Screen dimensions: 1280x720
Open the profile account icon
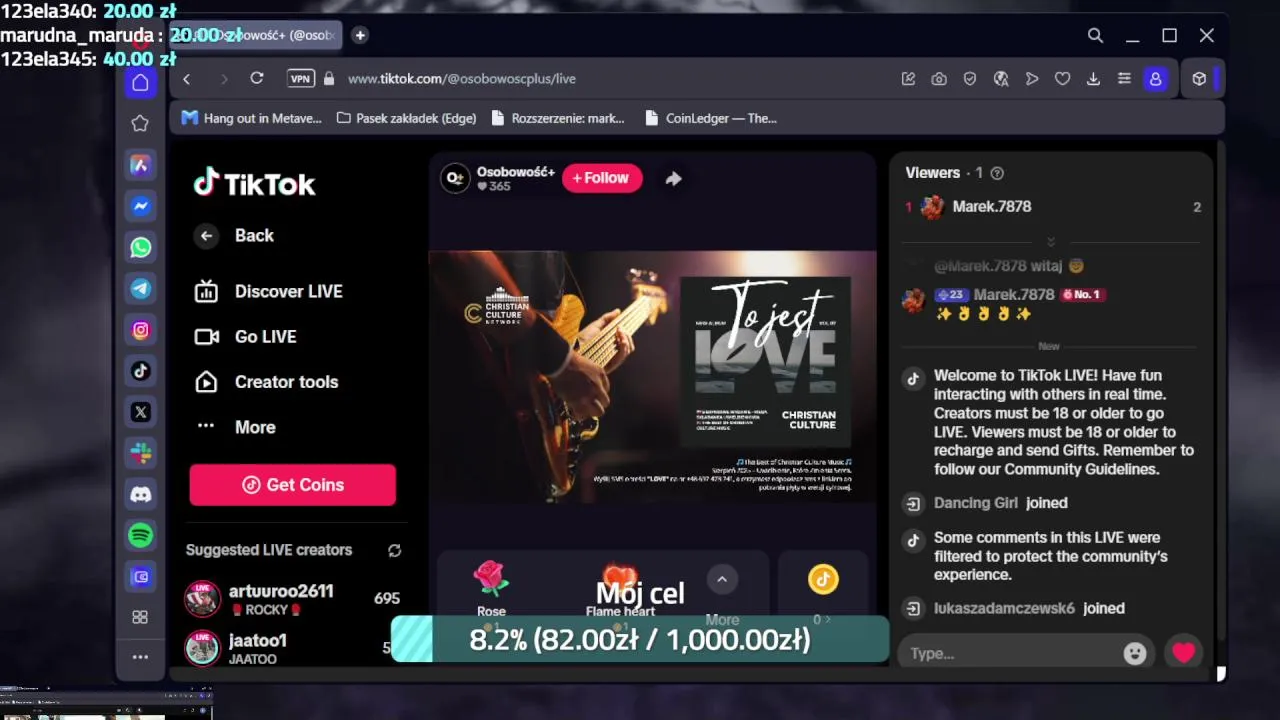(x=1156, y=78)
